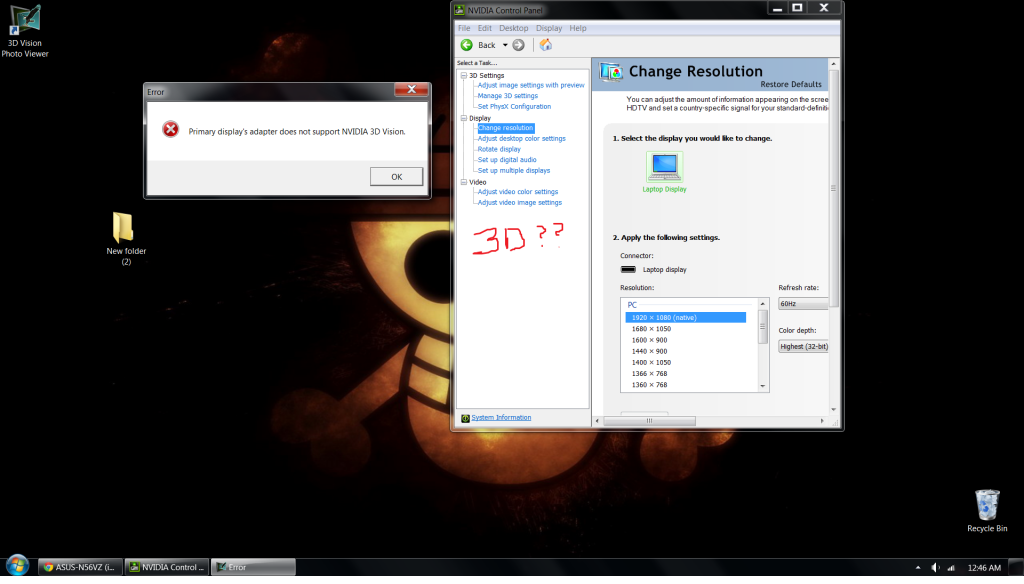
Task: Choose 1680 × 1050 resolution from list
Action: [650, 328]
